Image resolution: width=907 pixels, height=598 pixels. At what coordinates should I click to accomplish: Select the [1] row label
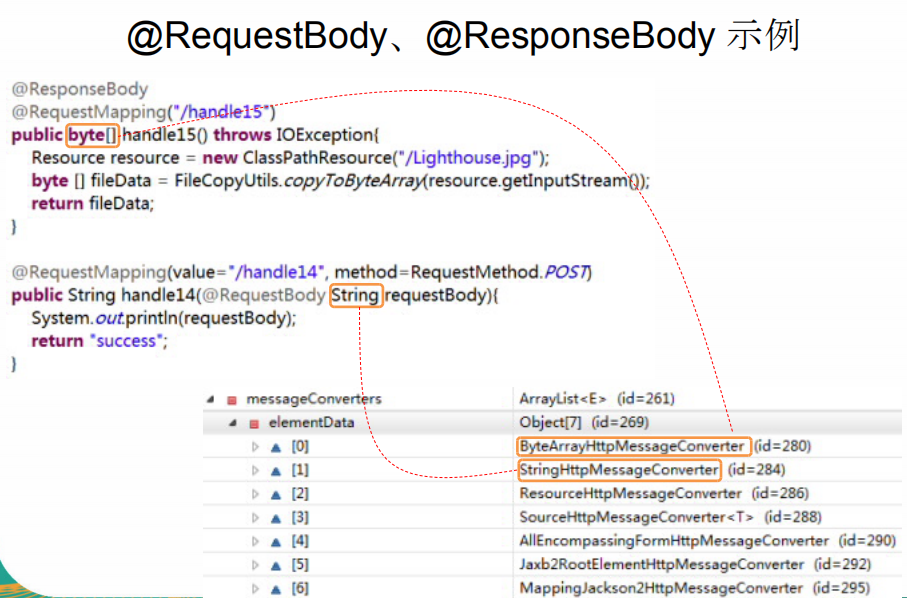click(300, 470)
